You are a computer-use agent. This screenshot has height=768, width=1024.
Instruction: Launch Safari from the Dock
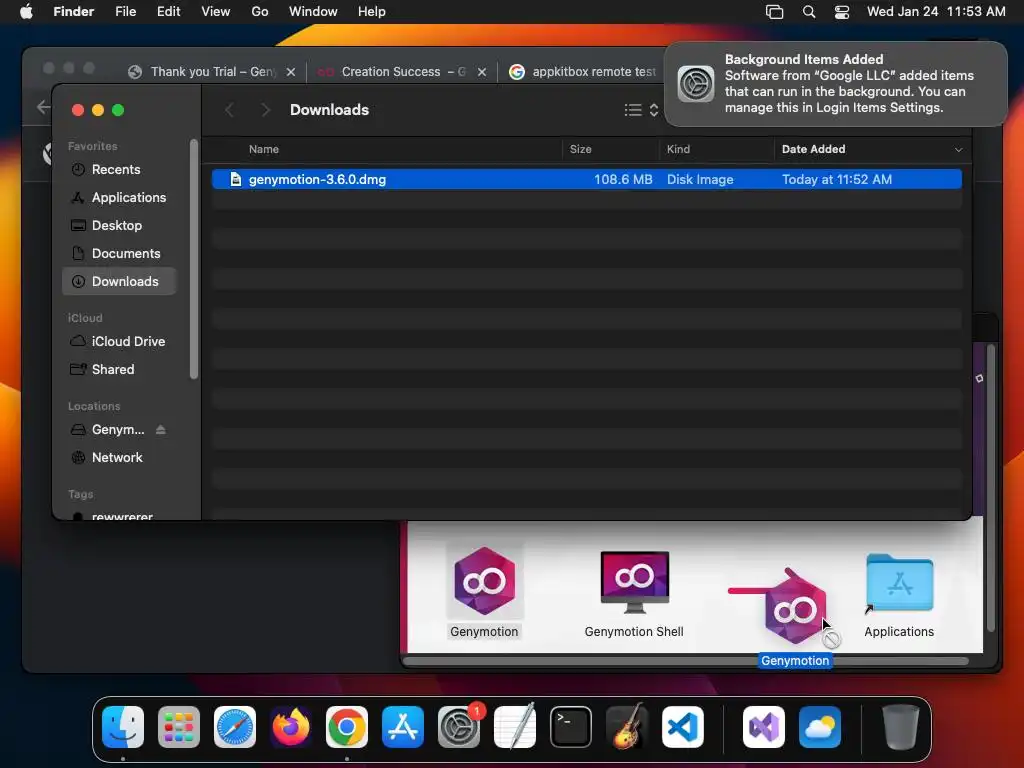pyautogui.click(x=235, y=727)
